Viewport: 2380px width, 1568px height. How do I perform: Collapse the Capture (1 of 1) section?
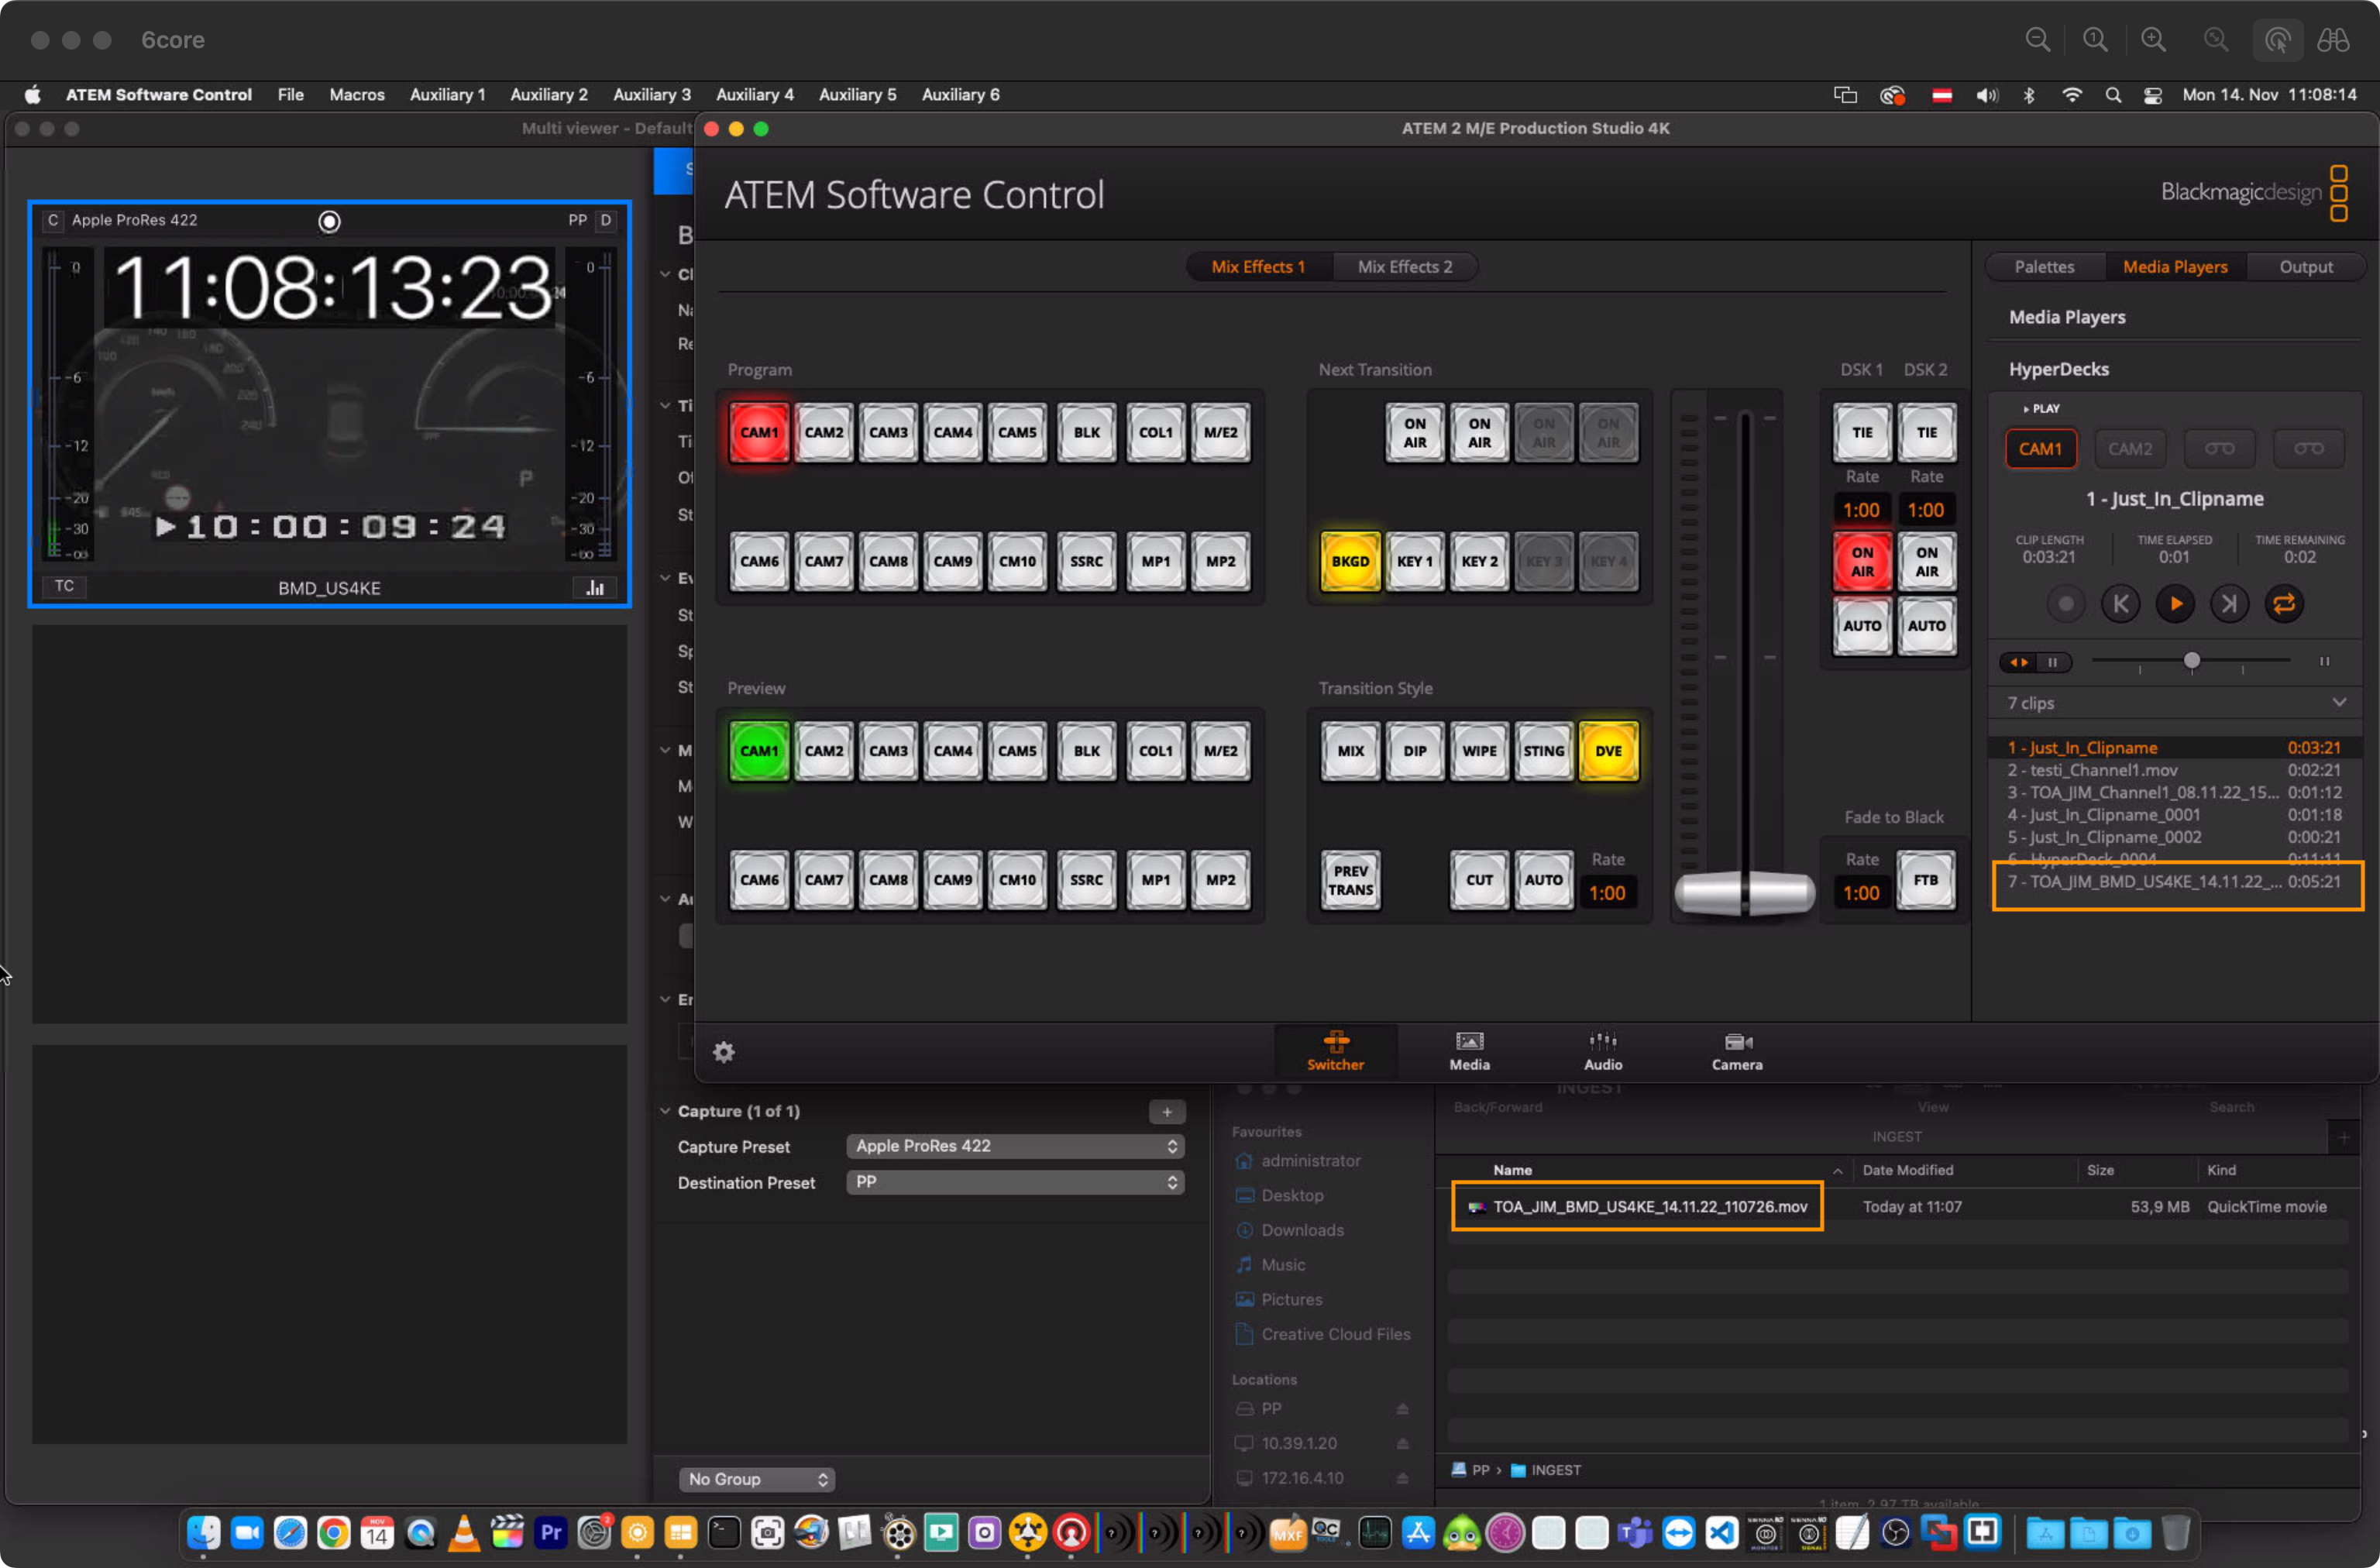click(665, 1111)
